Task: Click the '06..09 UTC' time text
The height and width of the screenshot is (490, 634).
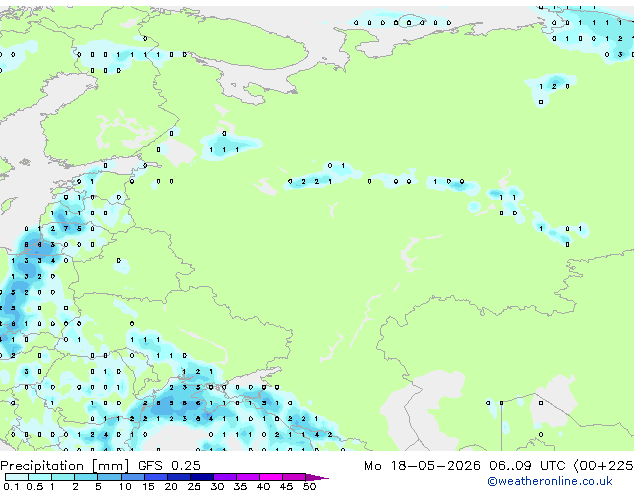Action: coord(527,466)
